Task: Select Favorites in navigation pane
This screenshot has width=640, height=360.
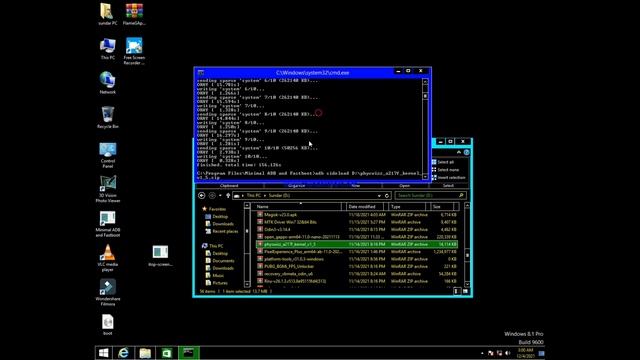Action: click(x=213, y=209)
